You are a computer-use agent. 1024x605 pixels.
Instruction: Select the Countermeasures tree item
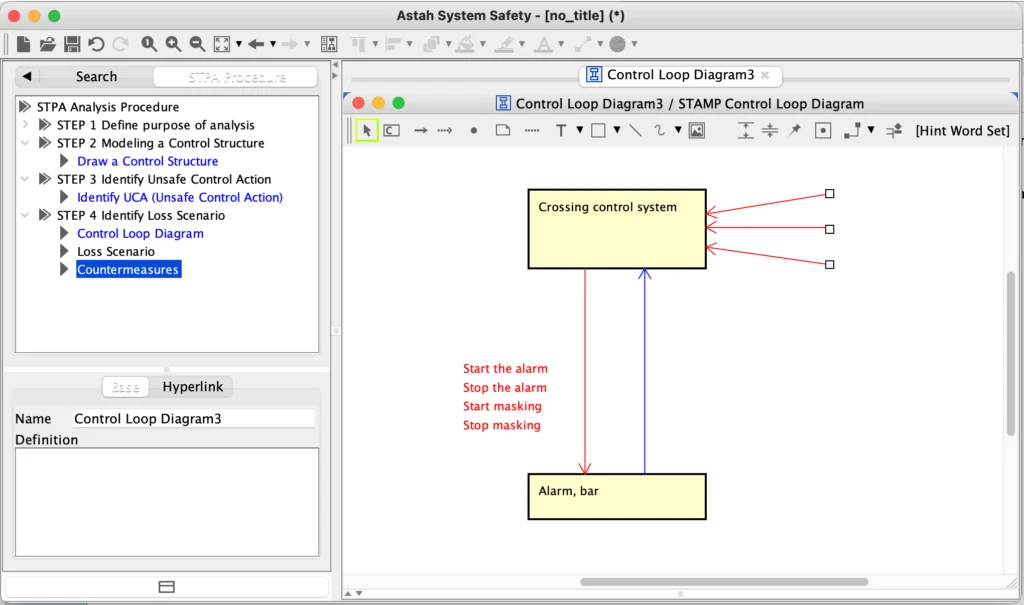point(128,269)
